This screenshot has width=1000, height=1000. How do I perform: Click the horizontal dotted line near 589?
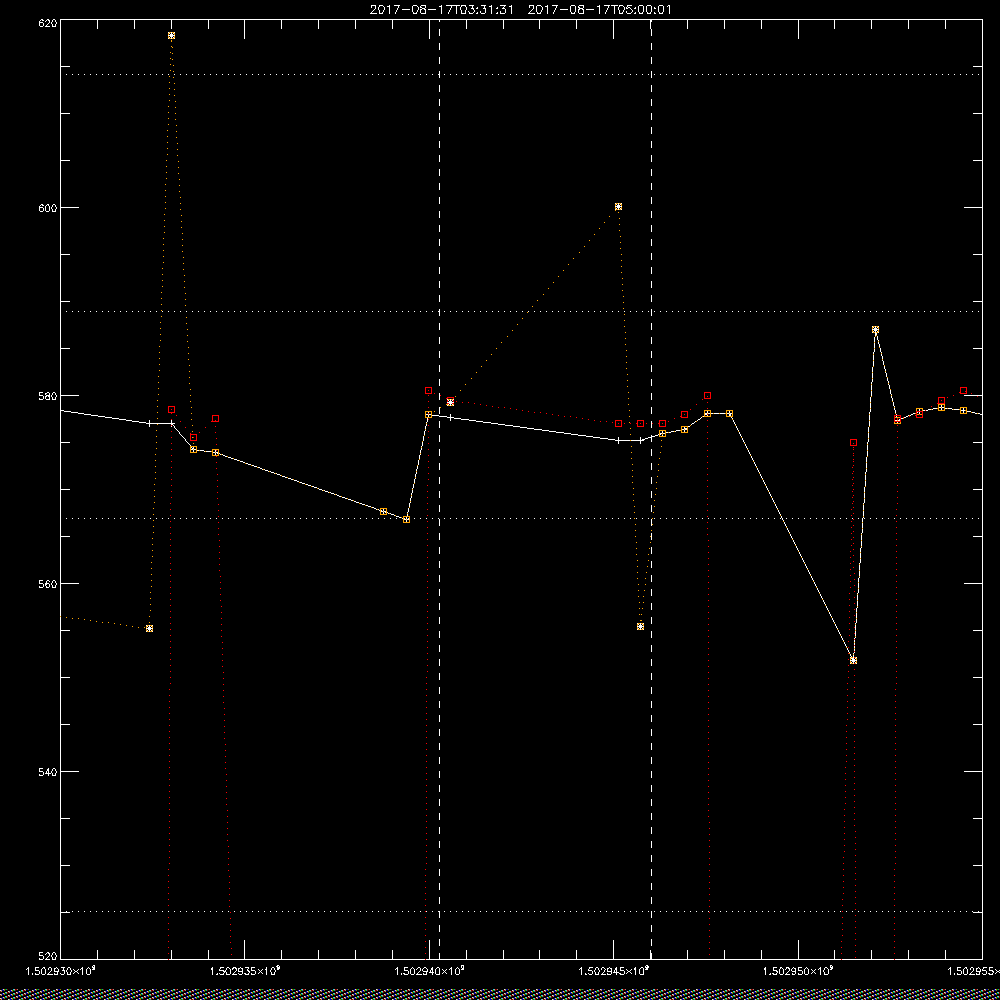[x=521, y=311]
